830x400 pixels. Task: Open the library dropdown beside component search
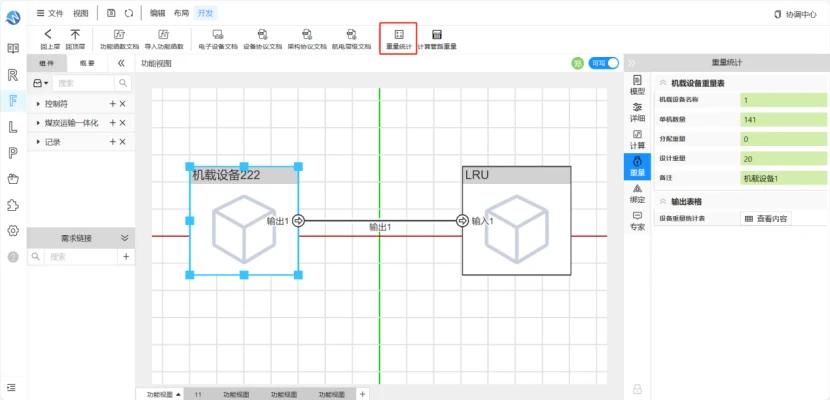pos(41,83)
